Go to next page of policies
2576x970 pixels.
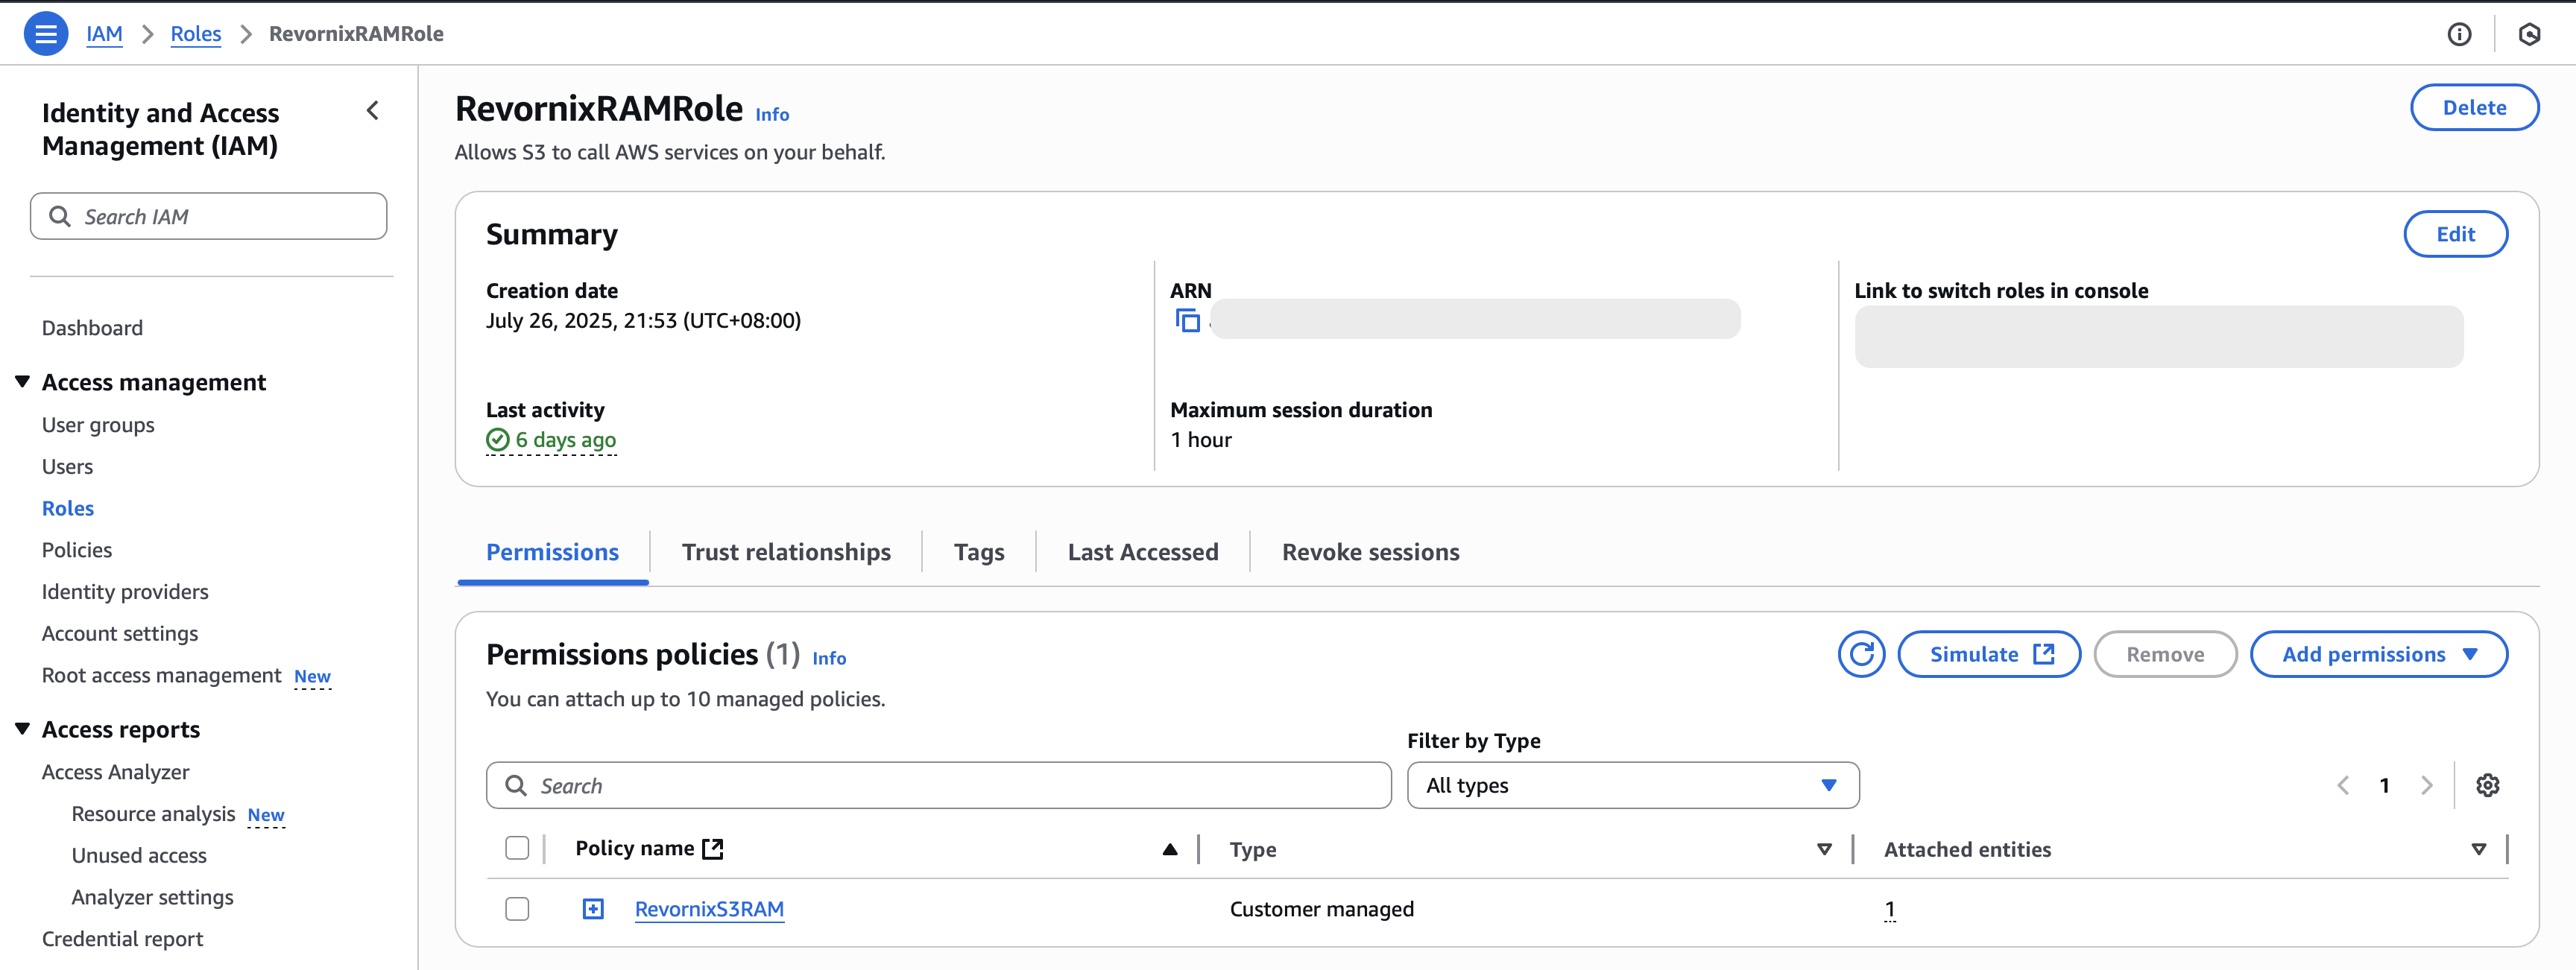pos(2426,786)
